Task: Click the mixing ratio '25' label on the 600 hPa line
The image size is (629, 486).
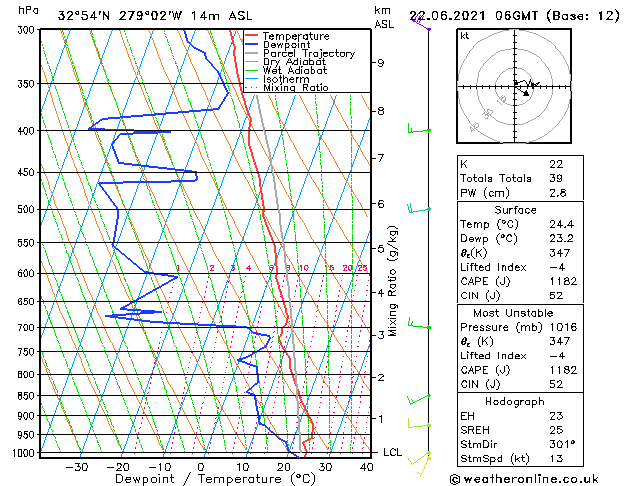Action: click(362, 268)
